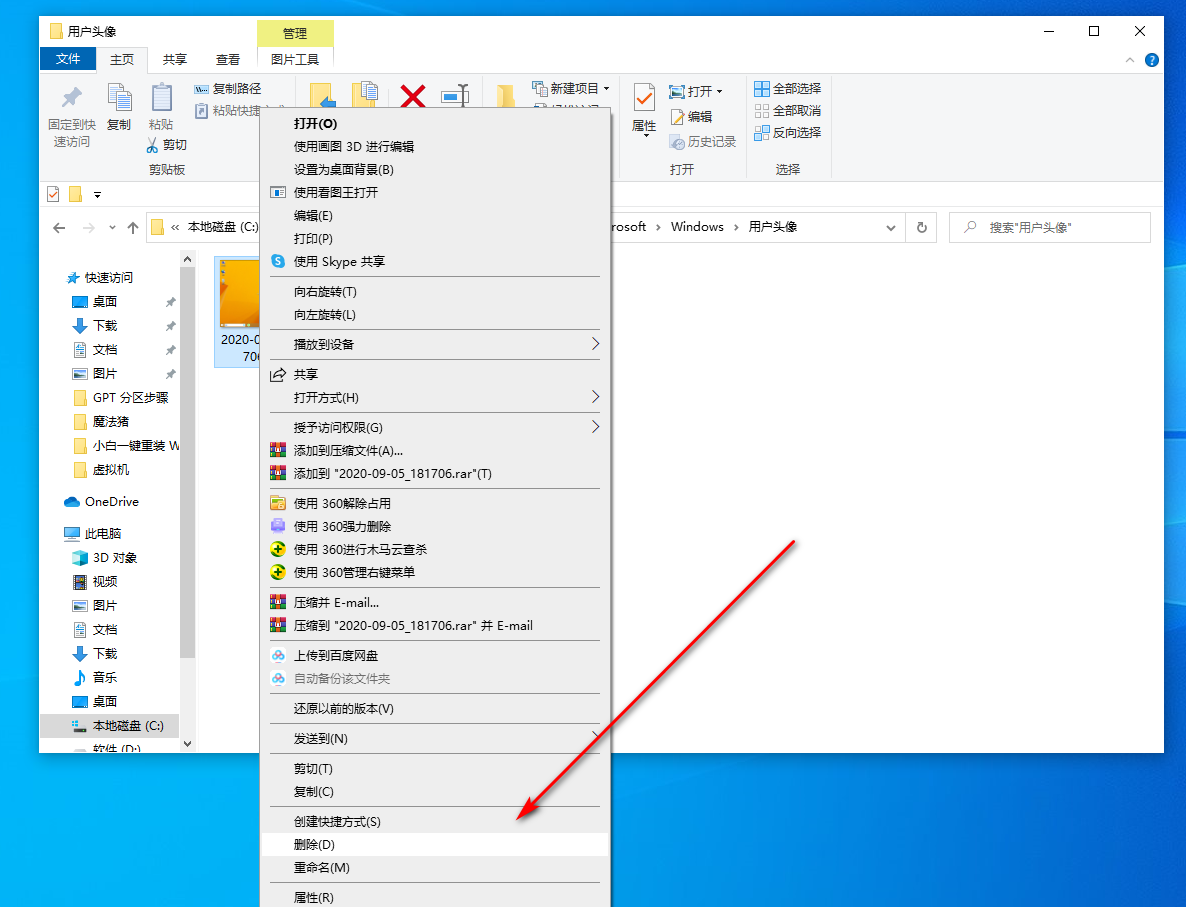
Task: Open the 新建项目 dropdown arrow
Action: 608,90
